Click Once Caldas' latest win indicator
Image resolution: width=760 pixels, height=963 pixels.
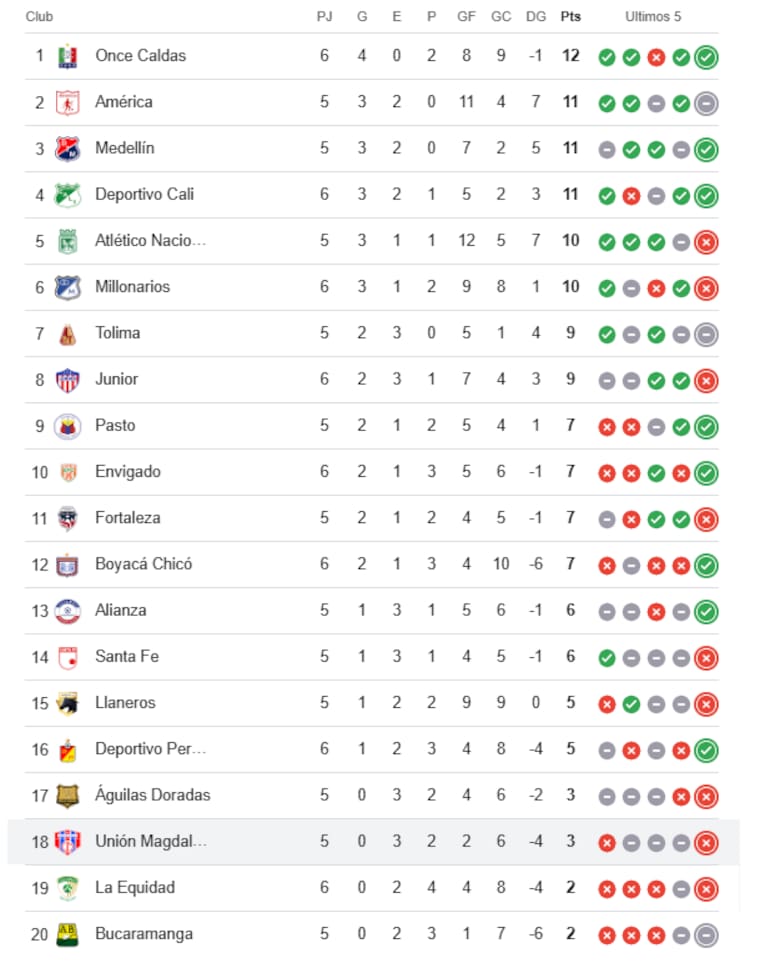[x=706, y=57]
